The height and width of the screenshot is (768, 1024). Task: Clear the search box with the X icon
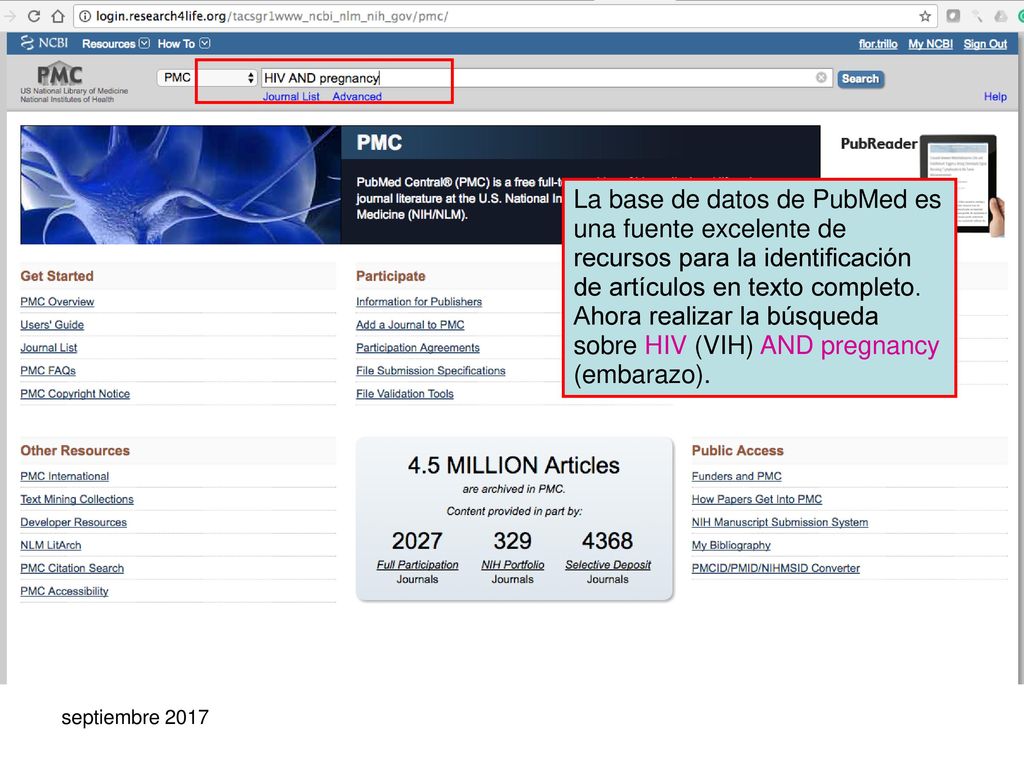(x=821, y=78)
